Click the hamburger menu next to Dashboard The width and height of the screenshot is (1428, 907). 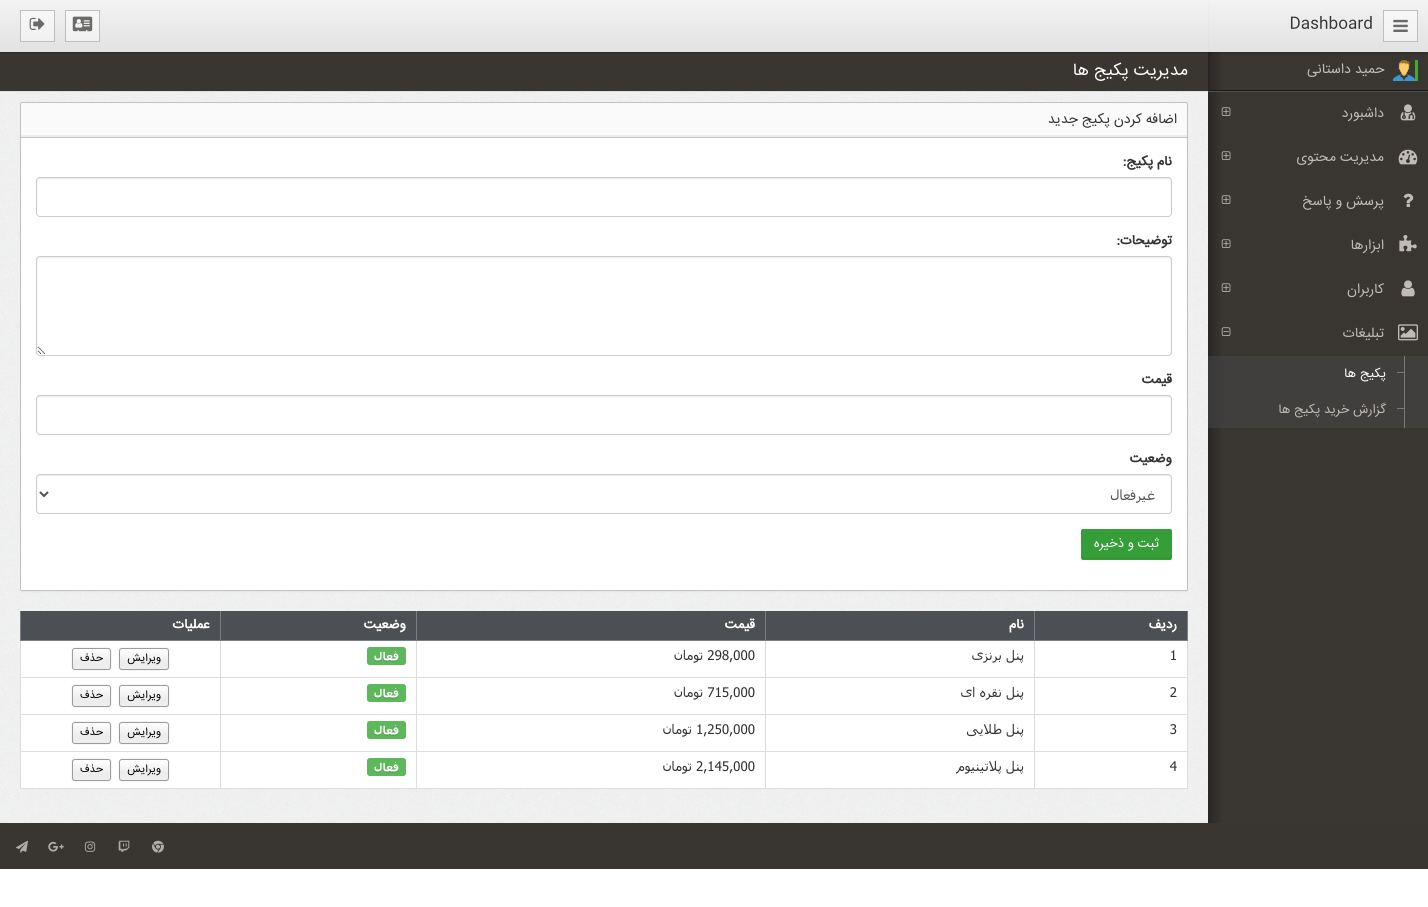pyautogui.click(x=1400, y=26)
